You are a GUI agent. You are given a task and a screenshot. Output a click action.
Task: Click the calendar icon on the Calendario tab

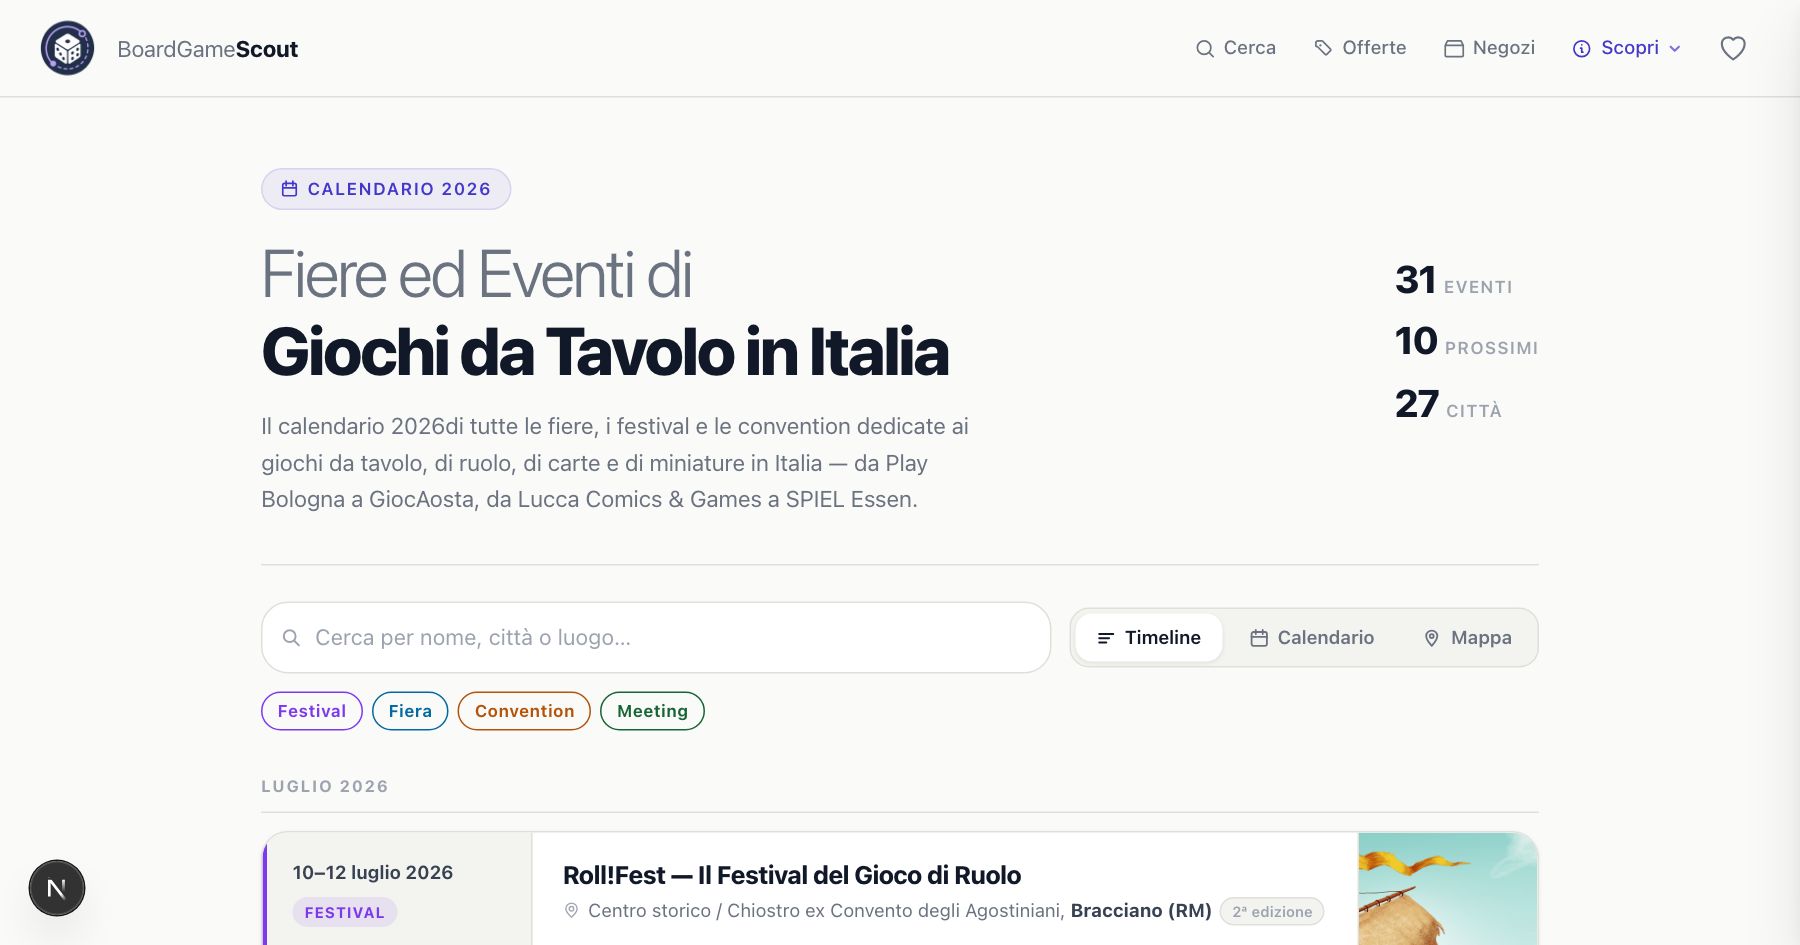(x=1259, y=638)
